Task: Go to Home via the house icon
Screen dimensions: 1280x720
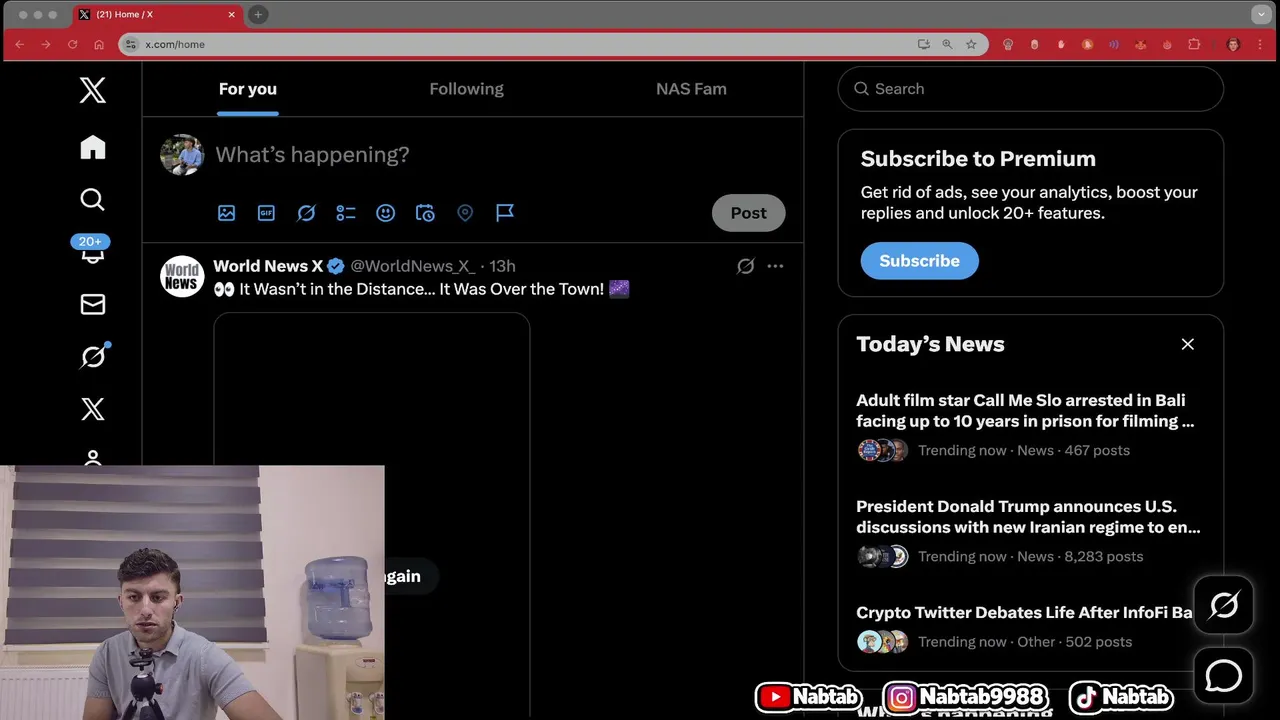Action: coord(93,148)
